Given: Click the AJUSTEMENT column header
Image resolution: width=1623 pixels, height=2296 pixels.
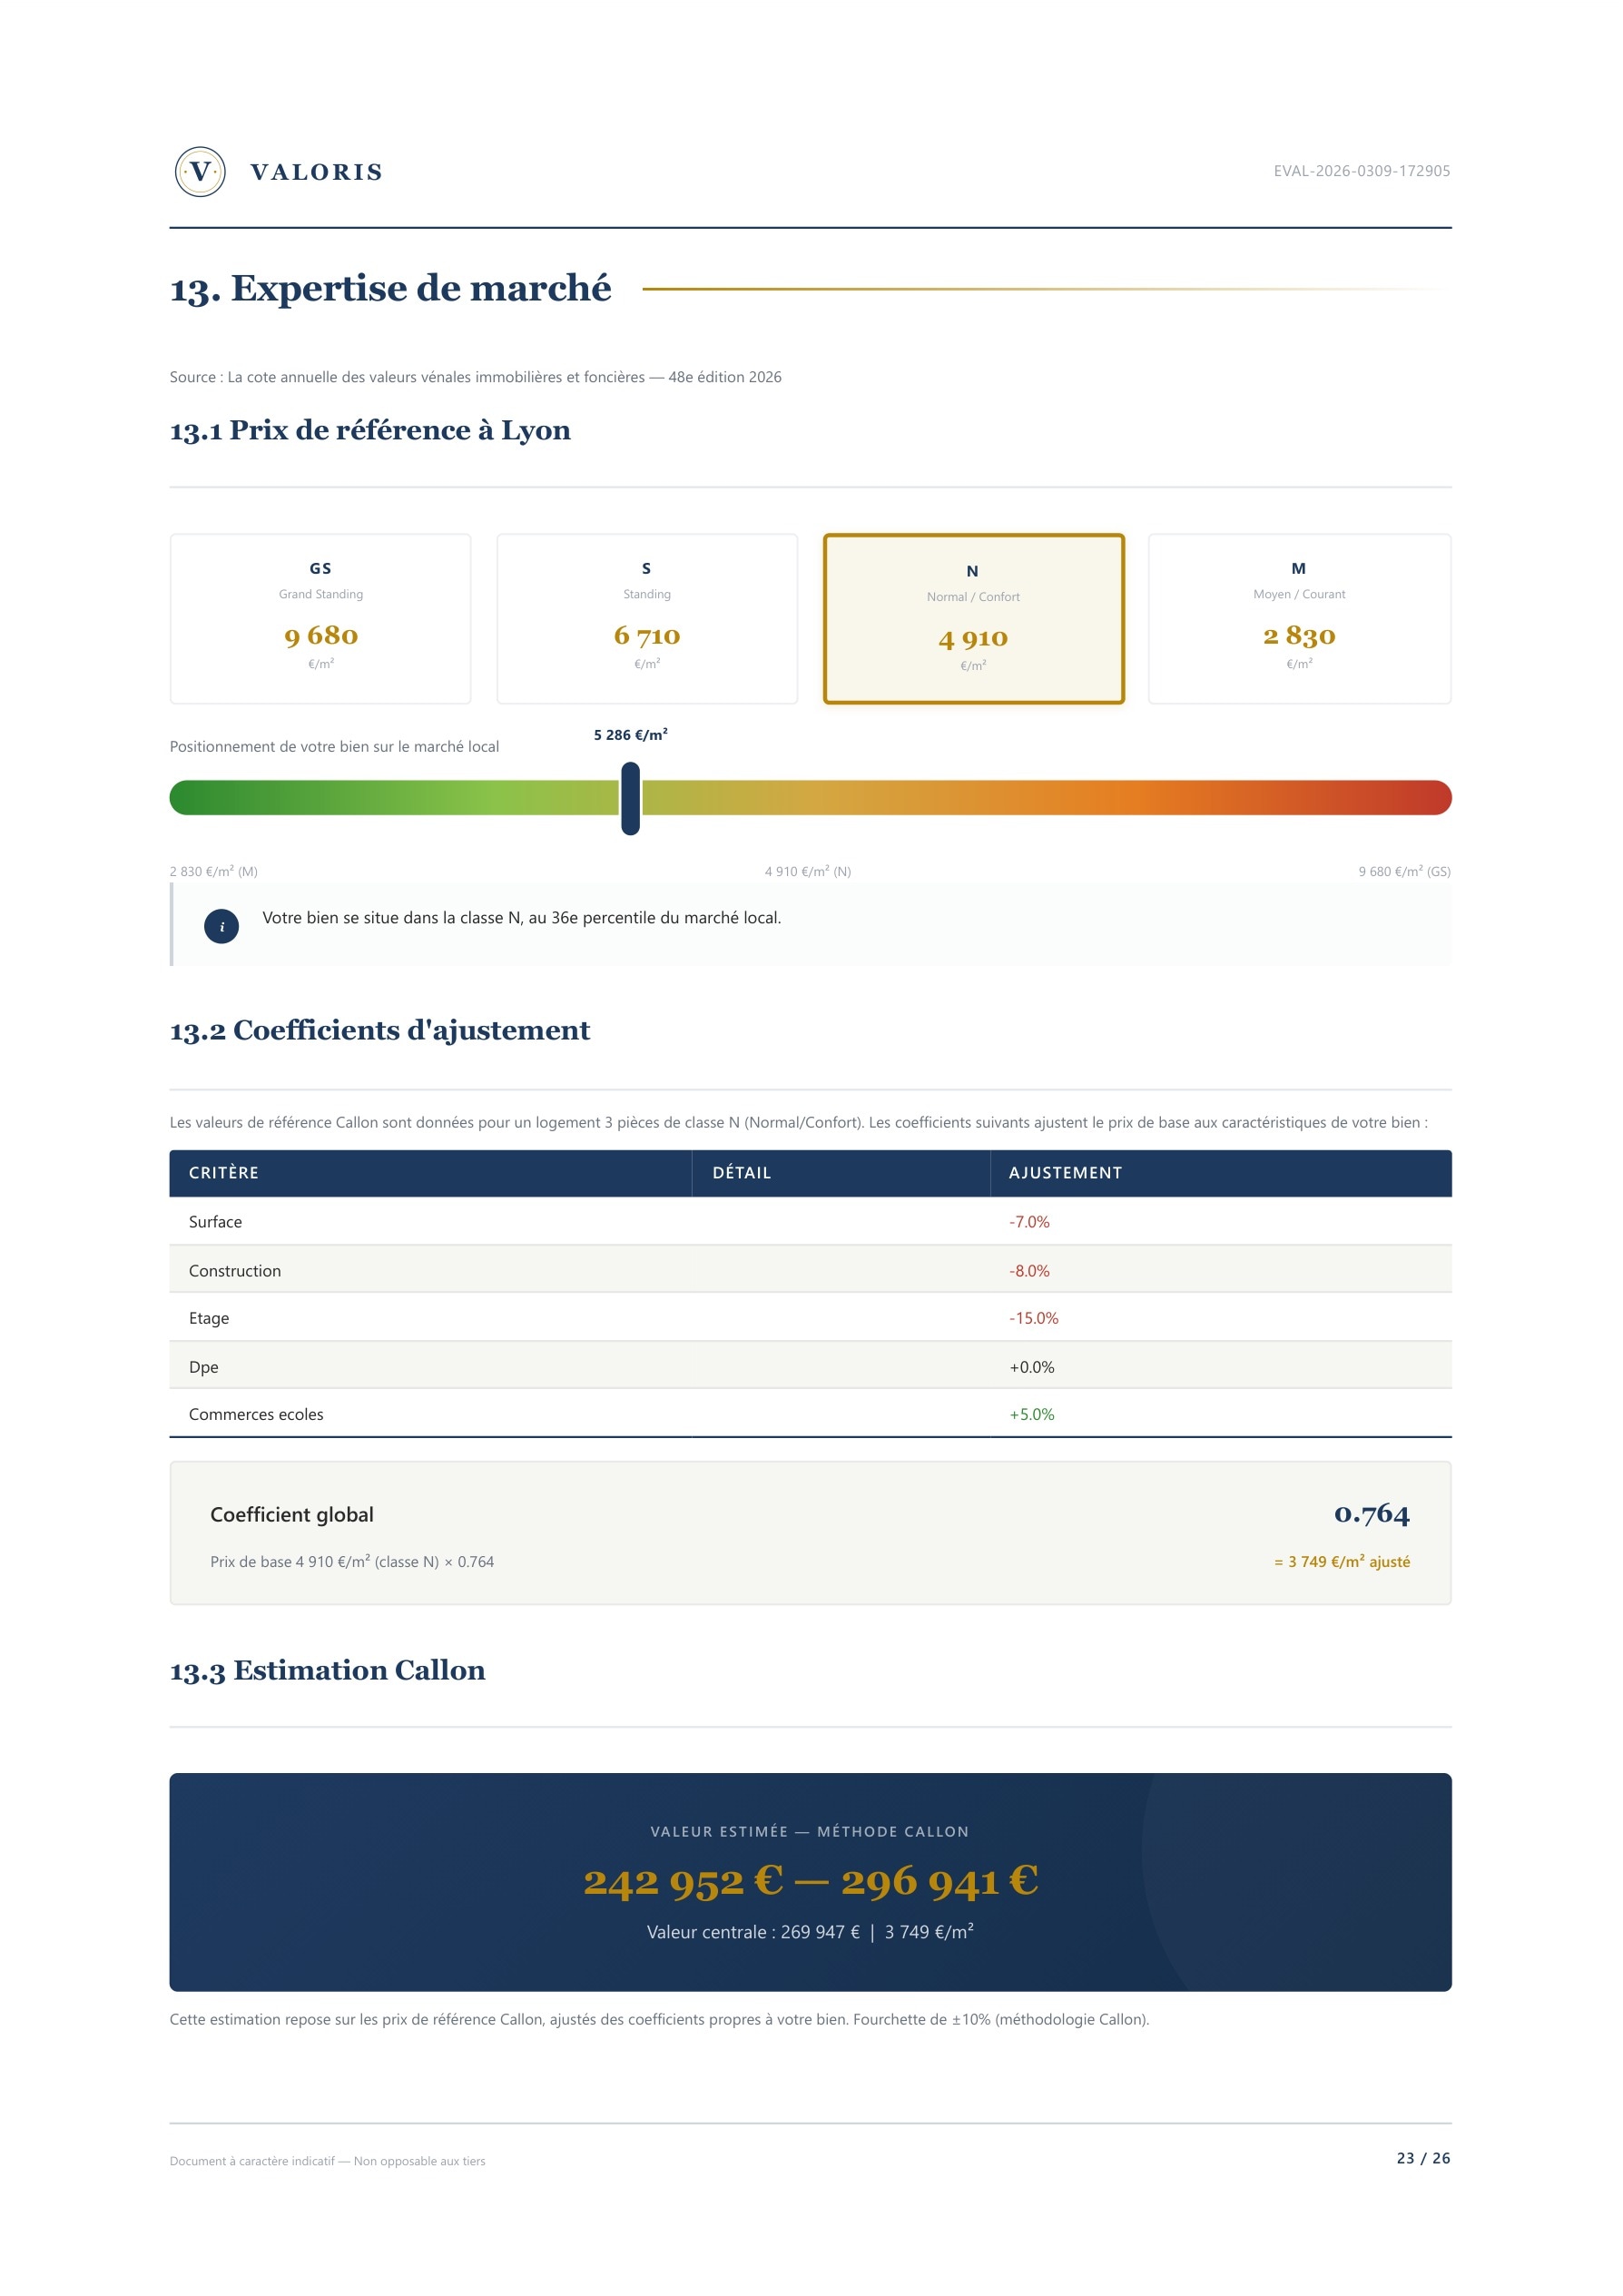Looking at the screenshot, I should 1065,1173.
